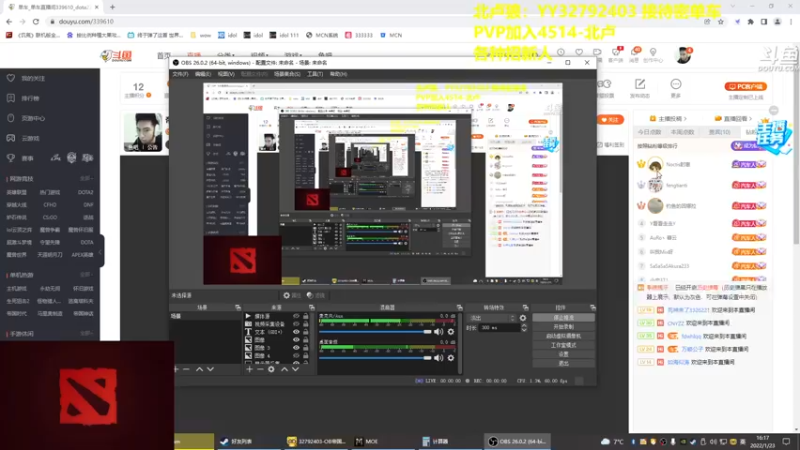
Task: Collapse Douyu right panel minus button
Action: (773, 111)
